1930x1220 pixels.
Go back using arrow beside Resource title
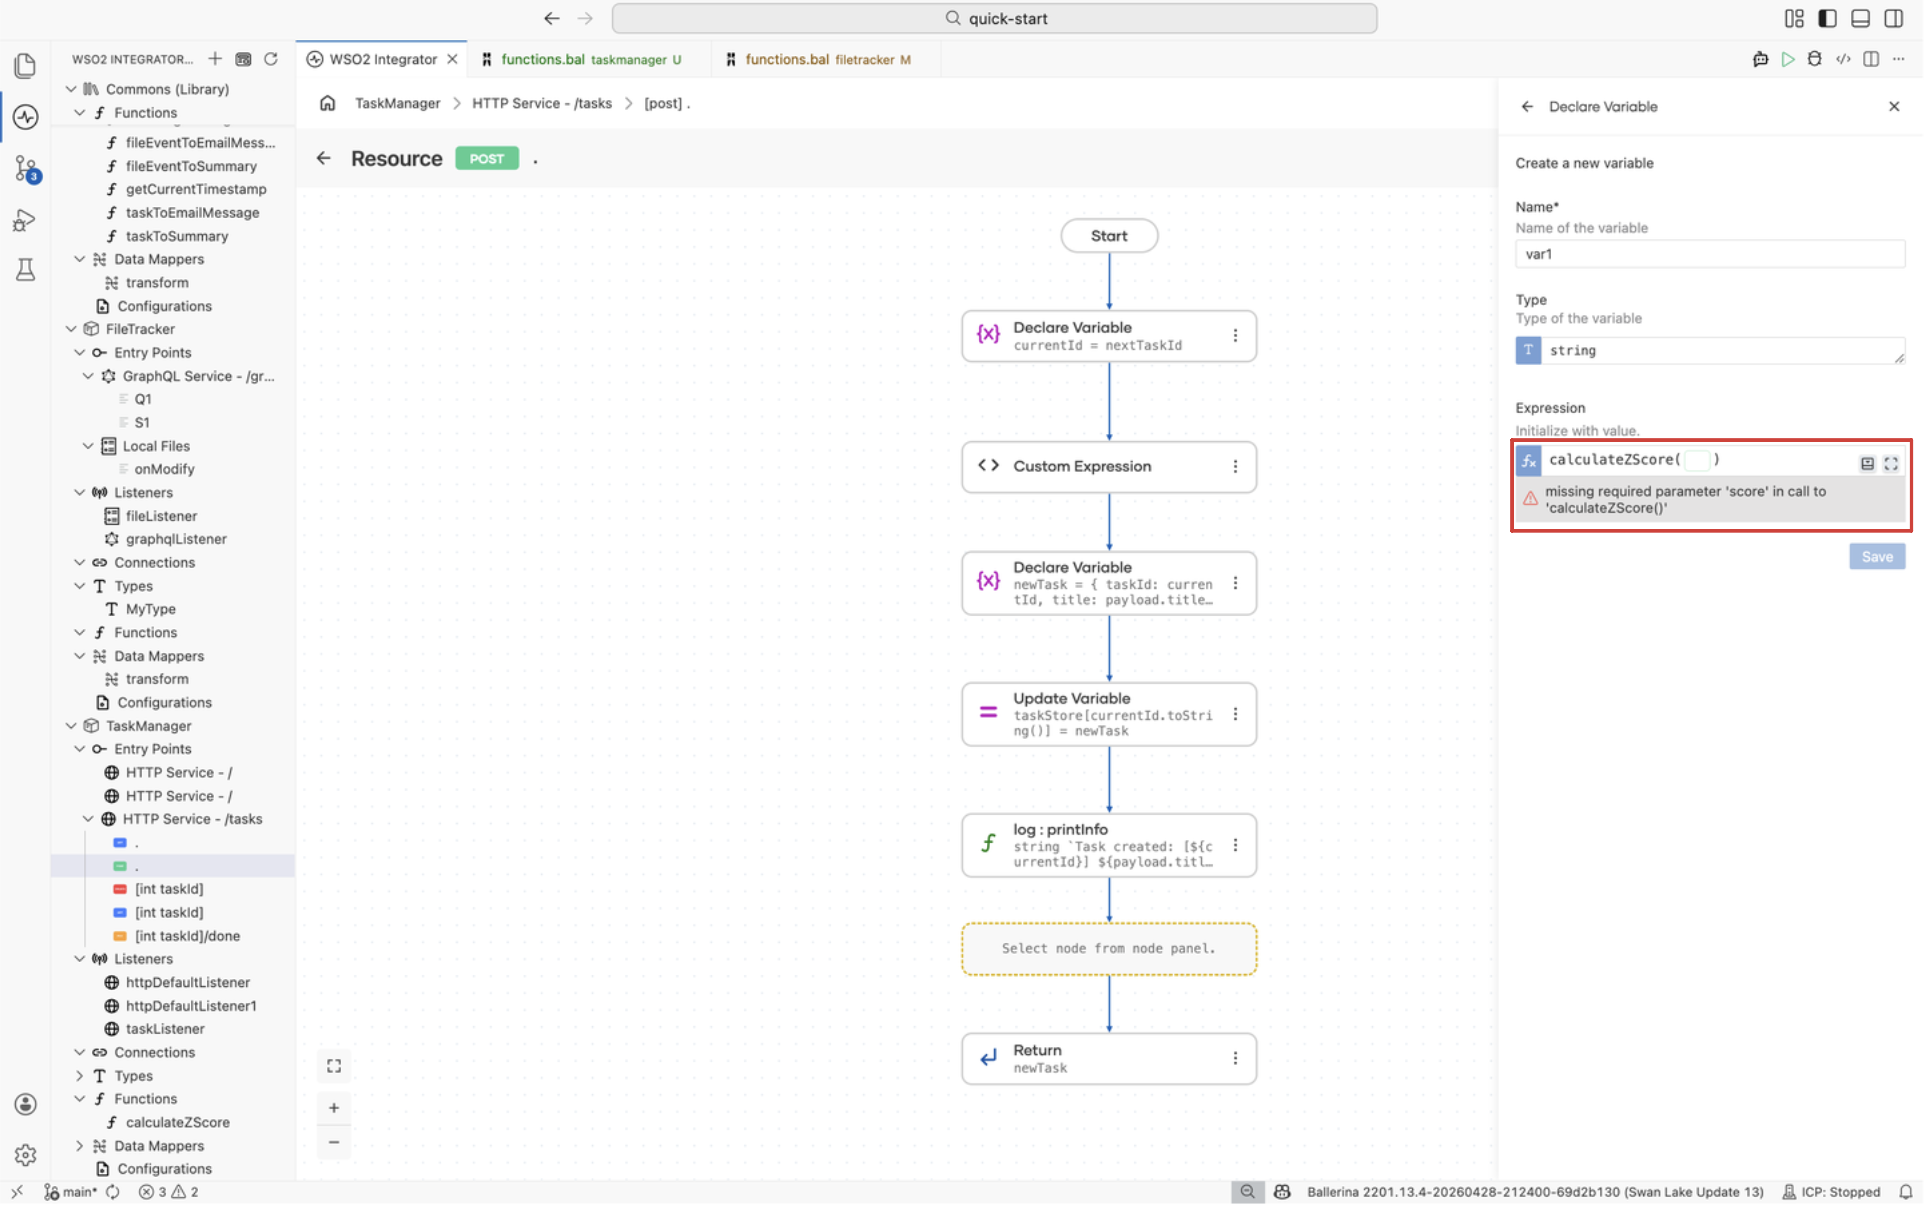(x=323, y=158)
